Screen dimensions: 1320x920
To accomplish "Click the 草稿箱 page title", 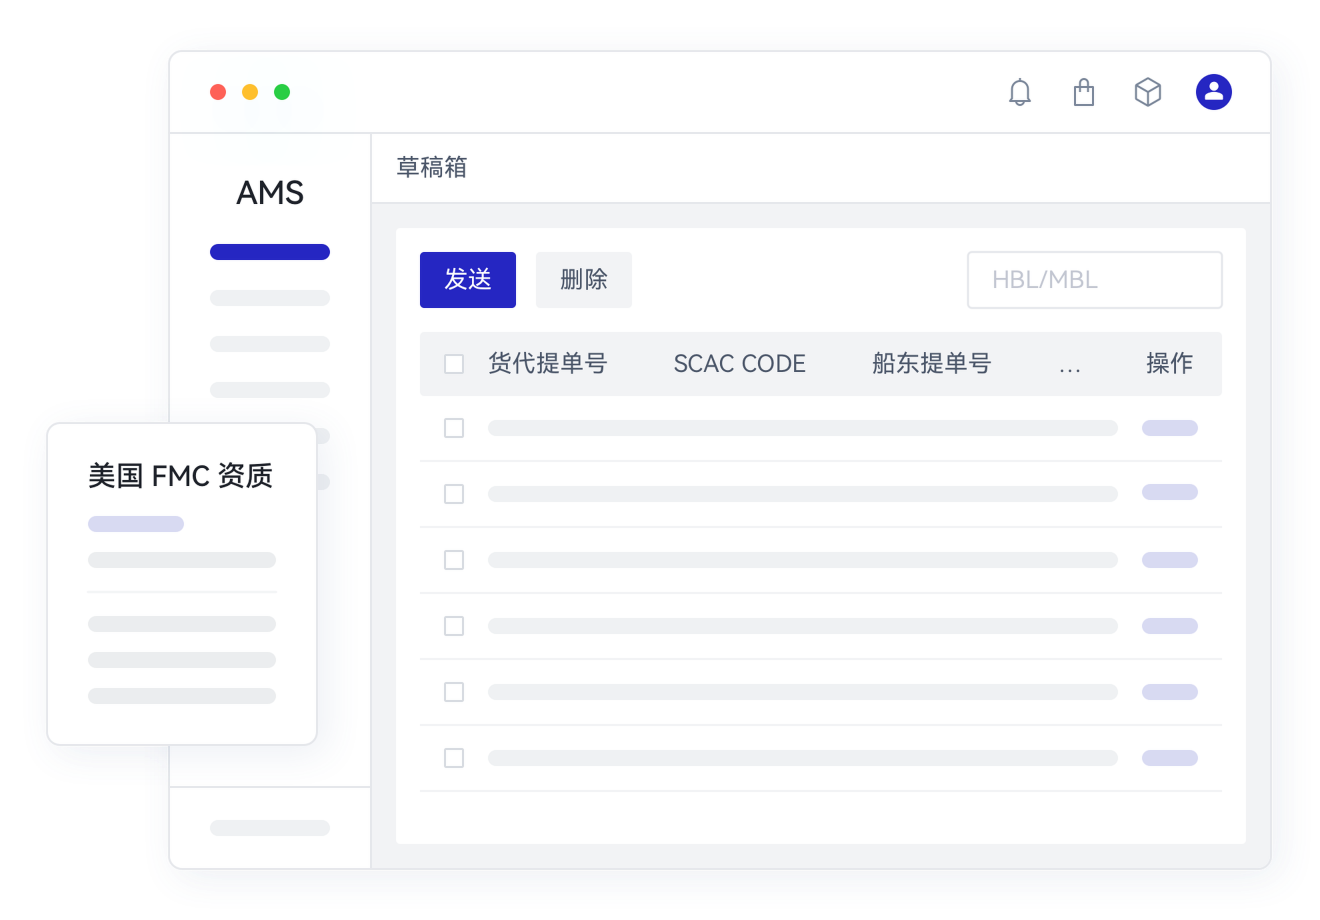I will click(432, 168).
